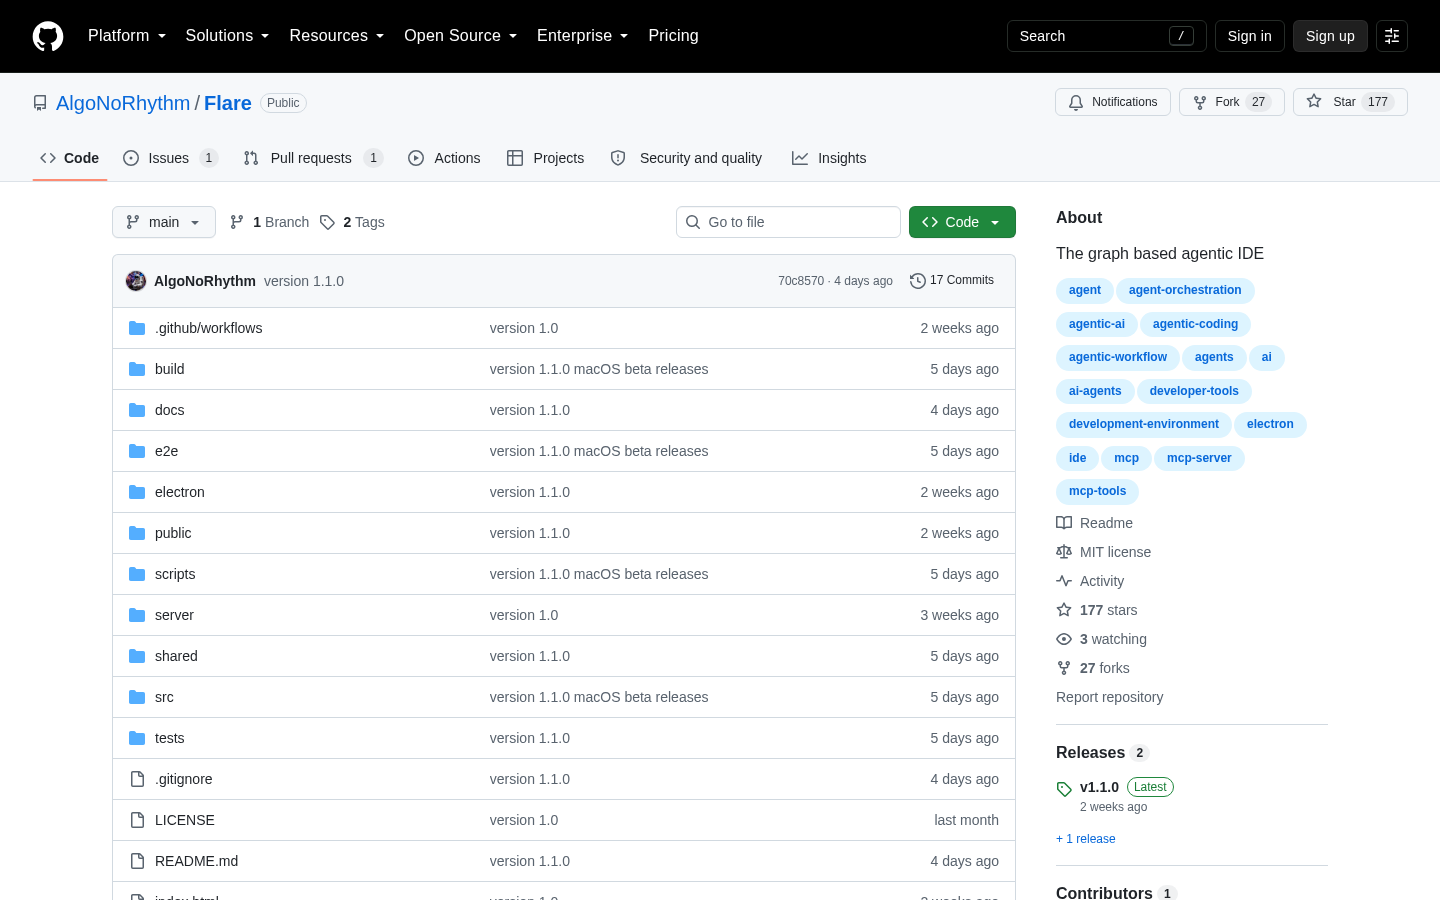Click the scripts folder icon
1440x900 pixels.
click(x=137, y=574)
